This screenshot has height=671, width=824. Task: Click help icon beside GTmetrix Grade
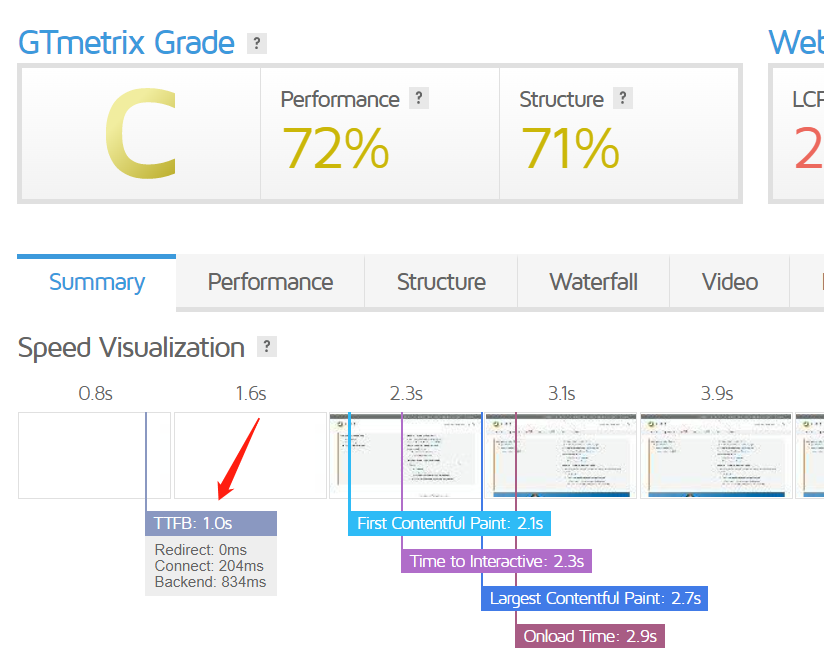(258, 43)
